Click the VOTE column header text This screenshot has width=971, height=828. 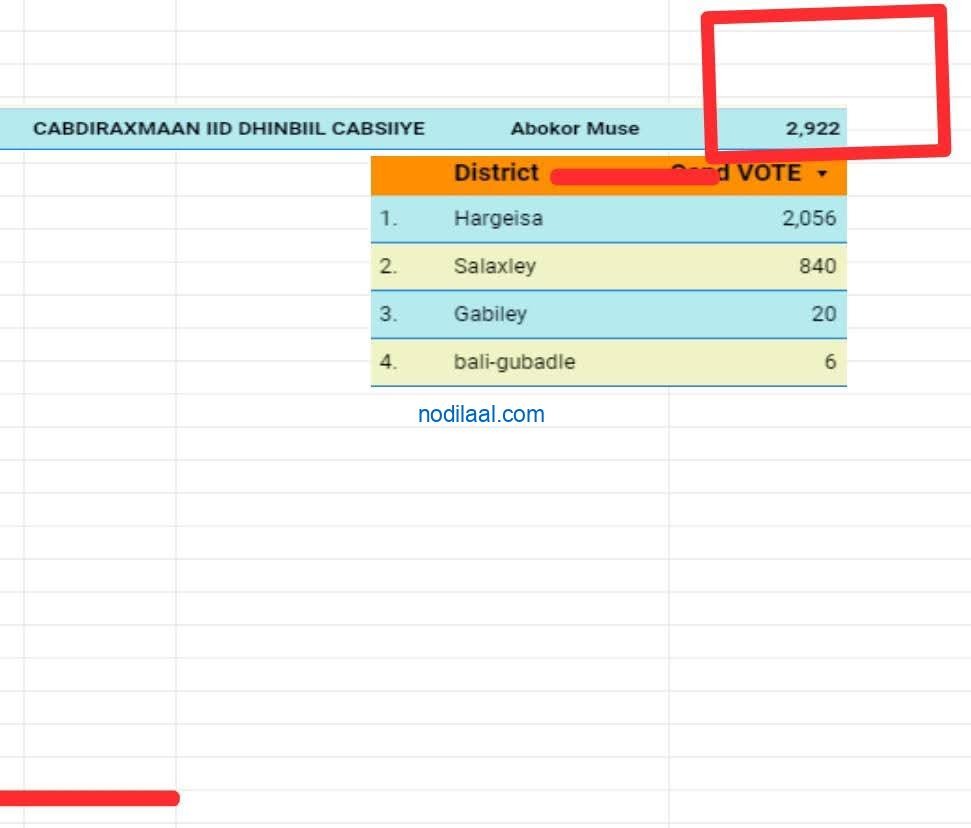[x=767, y=173]
